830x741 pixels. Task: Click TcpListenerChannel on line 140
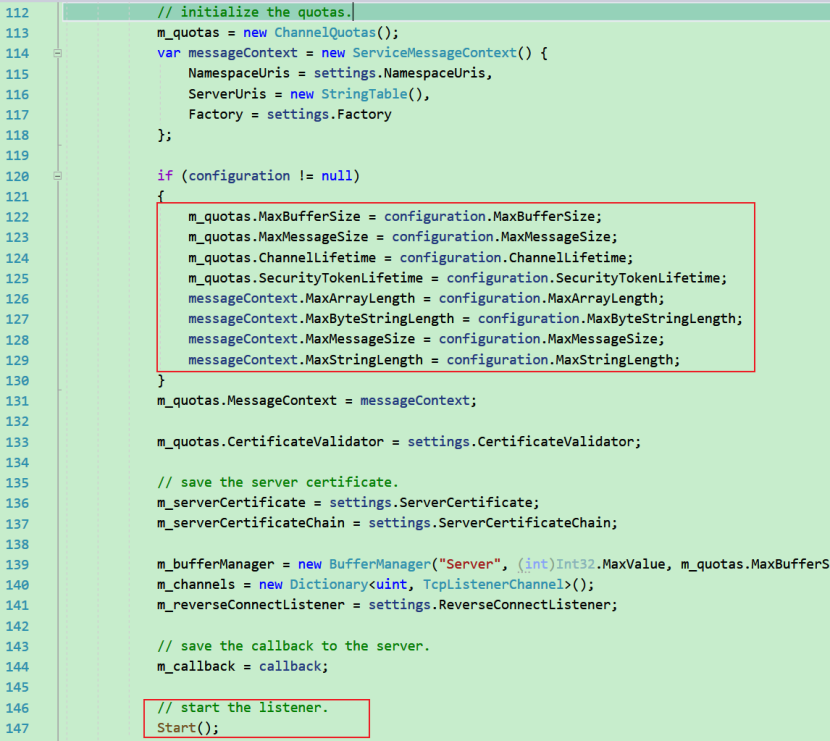point(493,584)
